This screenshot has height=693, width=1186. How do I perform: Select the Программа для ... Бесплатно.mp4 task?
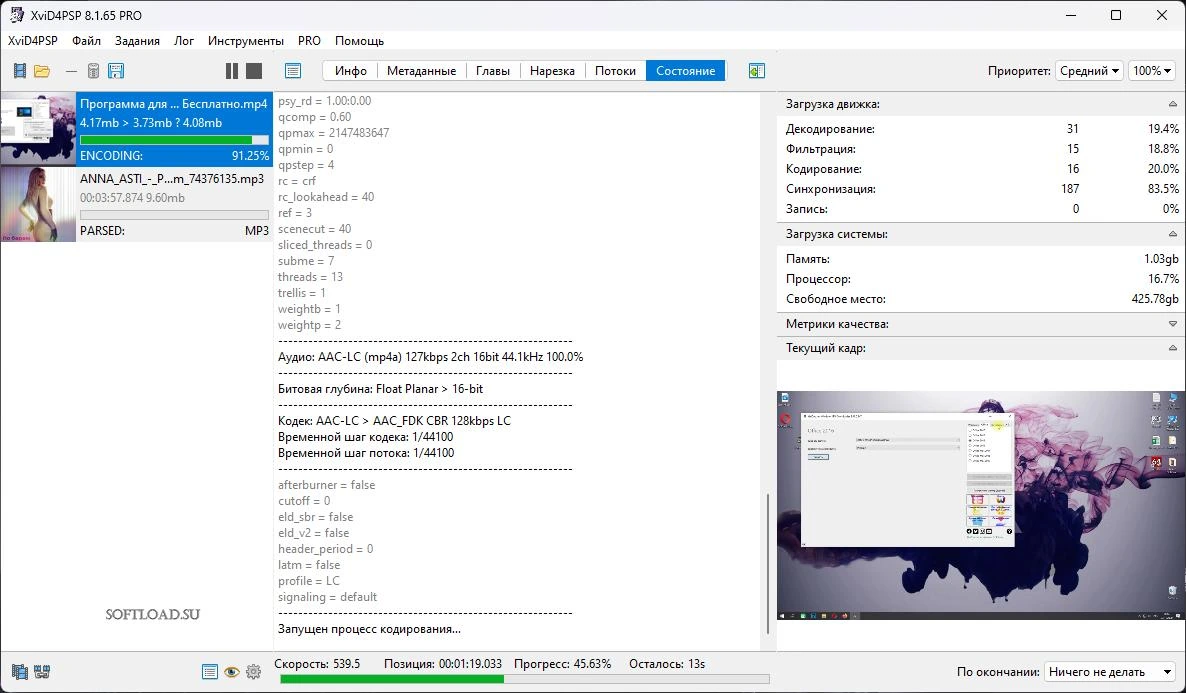136,129
